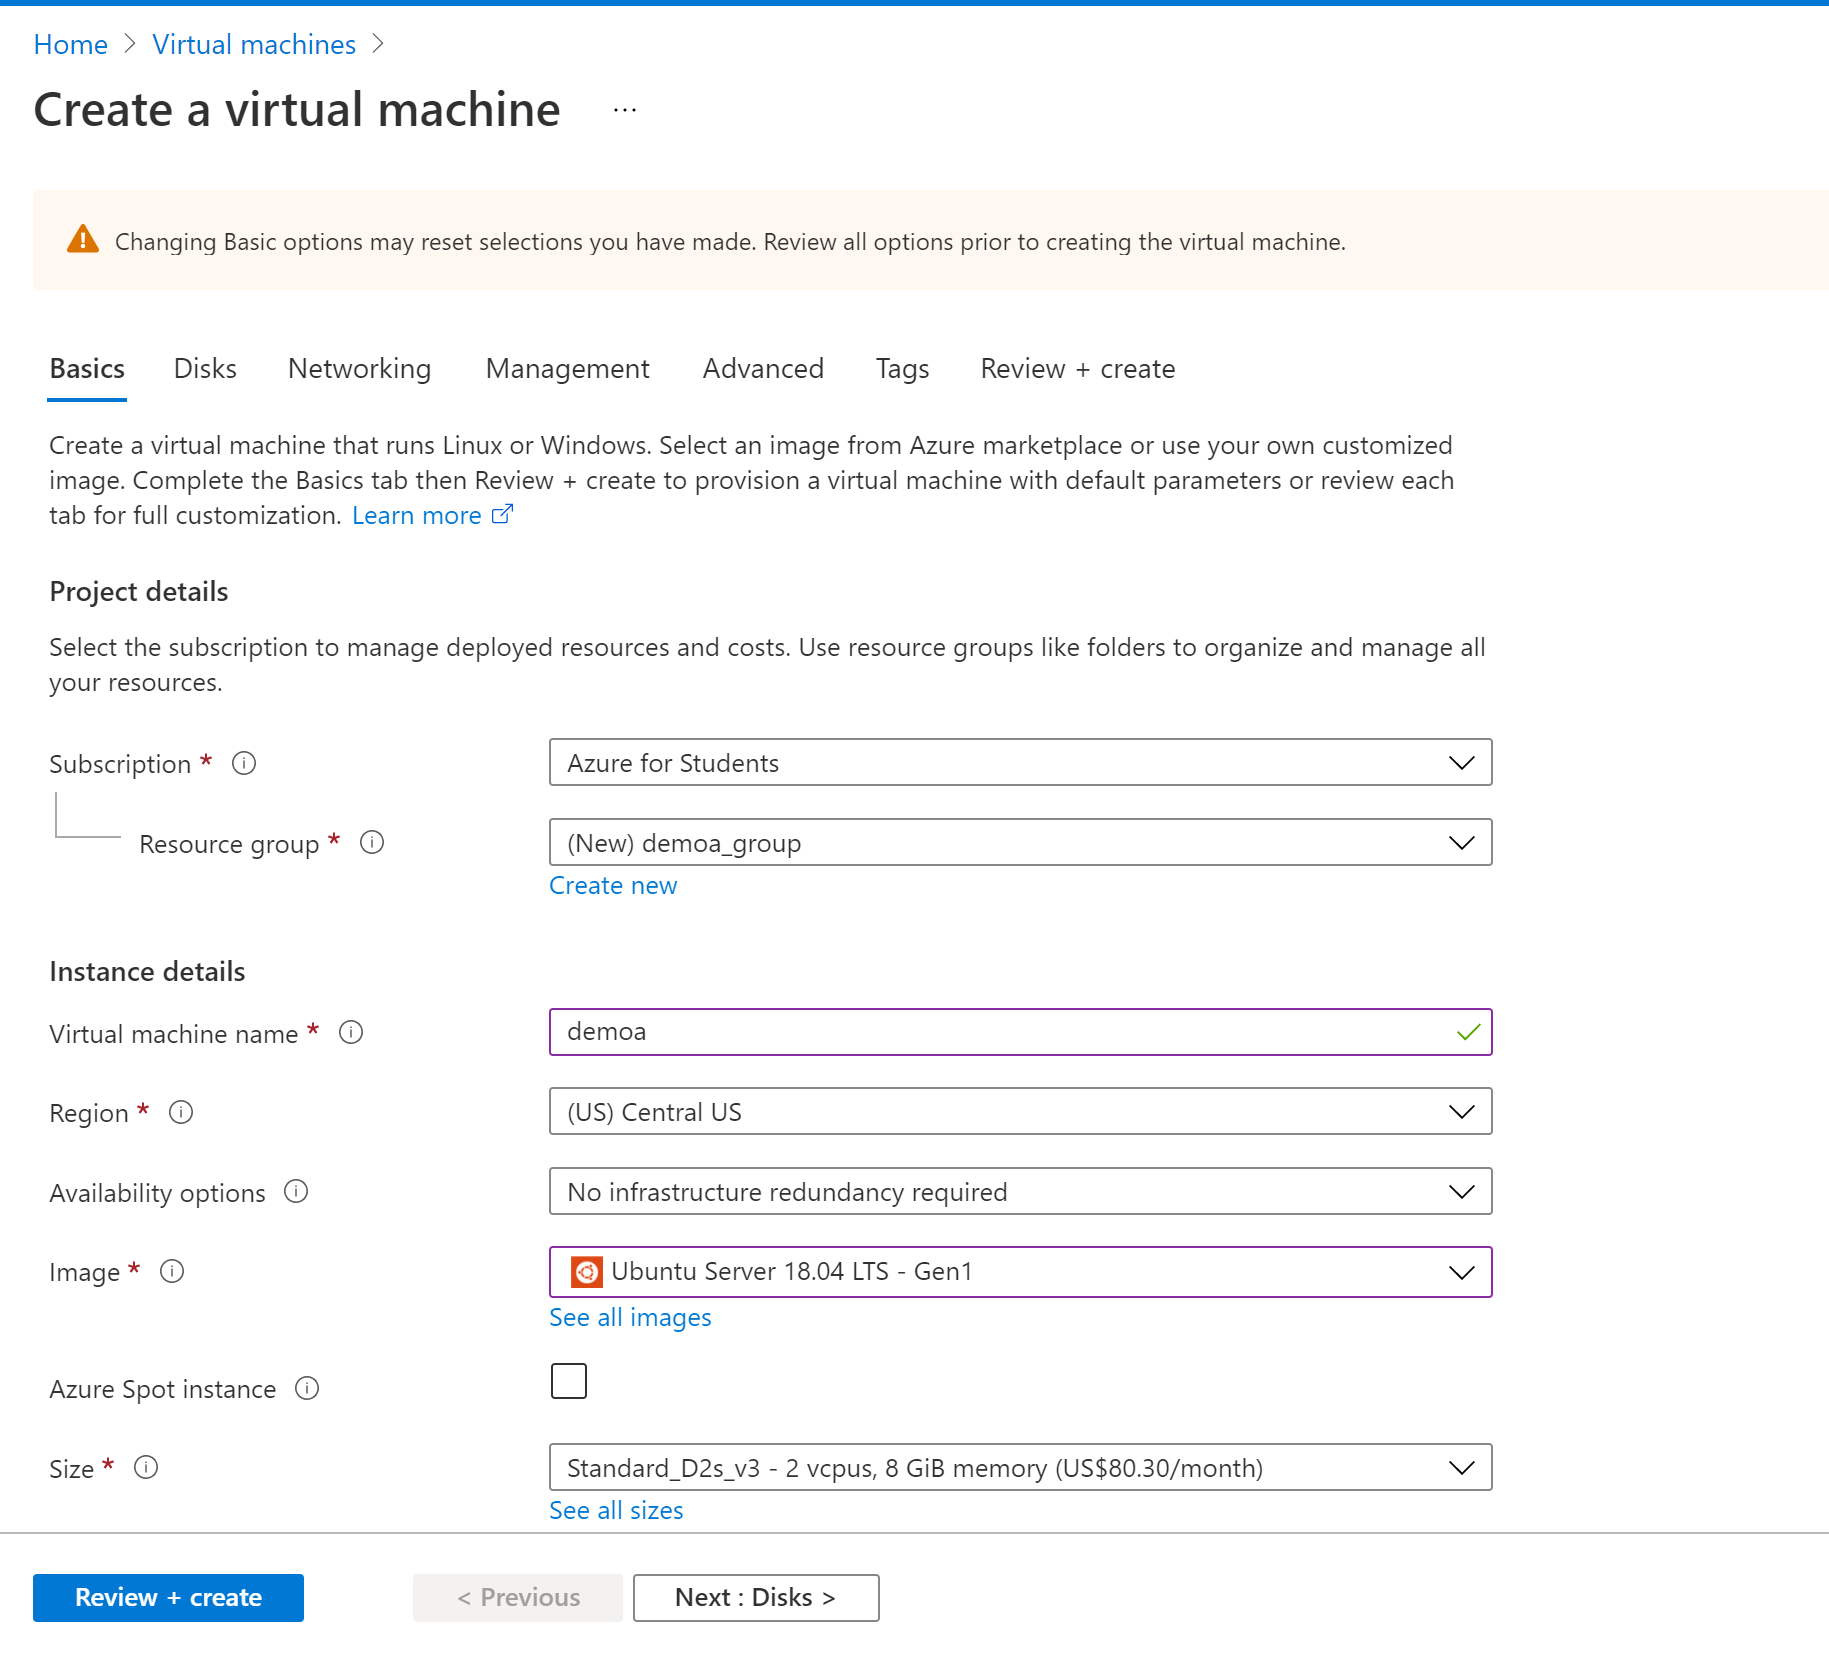Click the Previous button

click(518, 1598)
